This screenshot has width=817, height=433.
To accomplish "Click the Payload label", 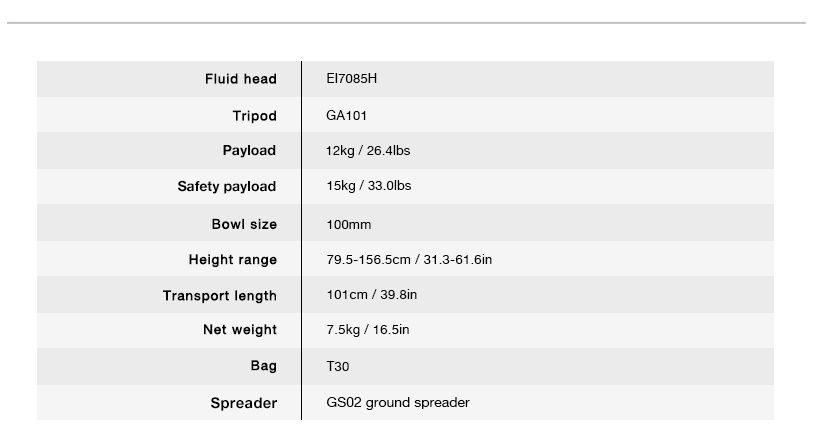I will click(x=249, y=151).
